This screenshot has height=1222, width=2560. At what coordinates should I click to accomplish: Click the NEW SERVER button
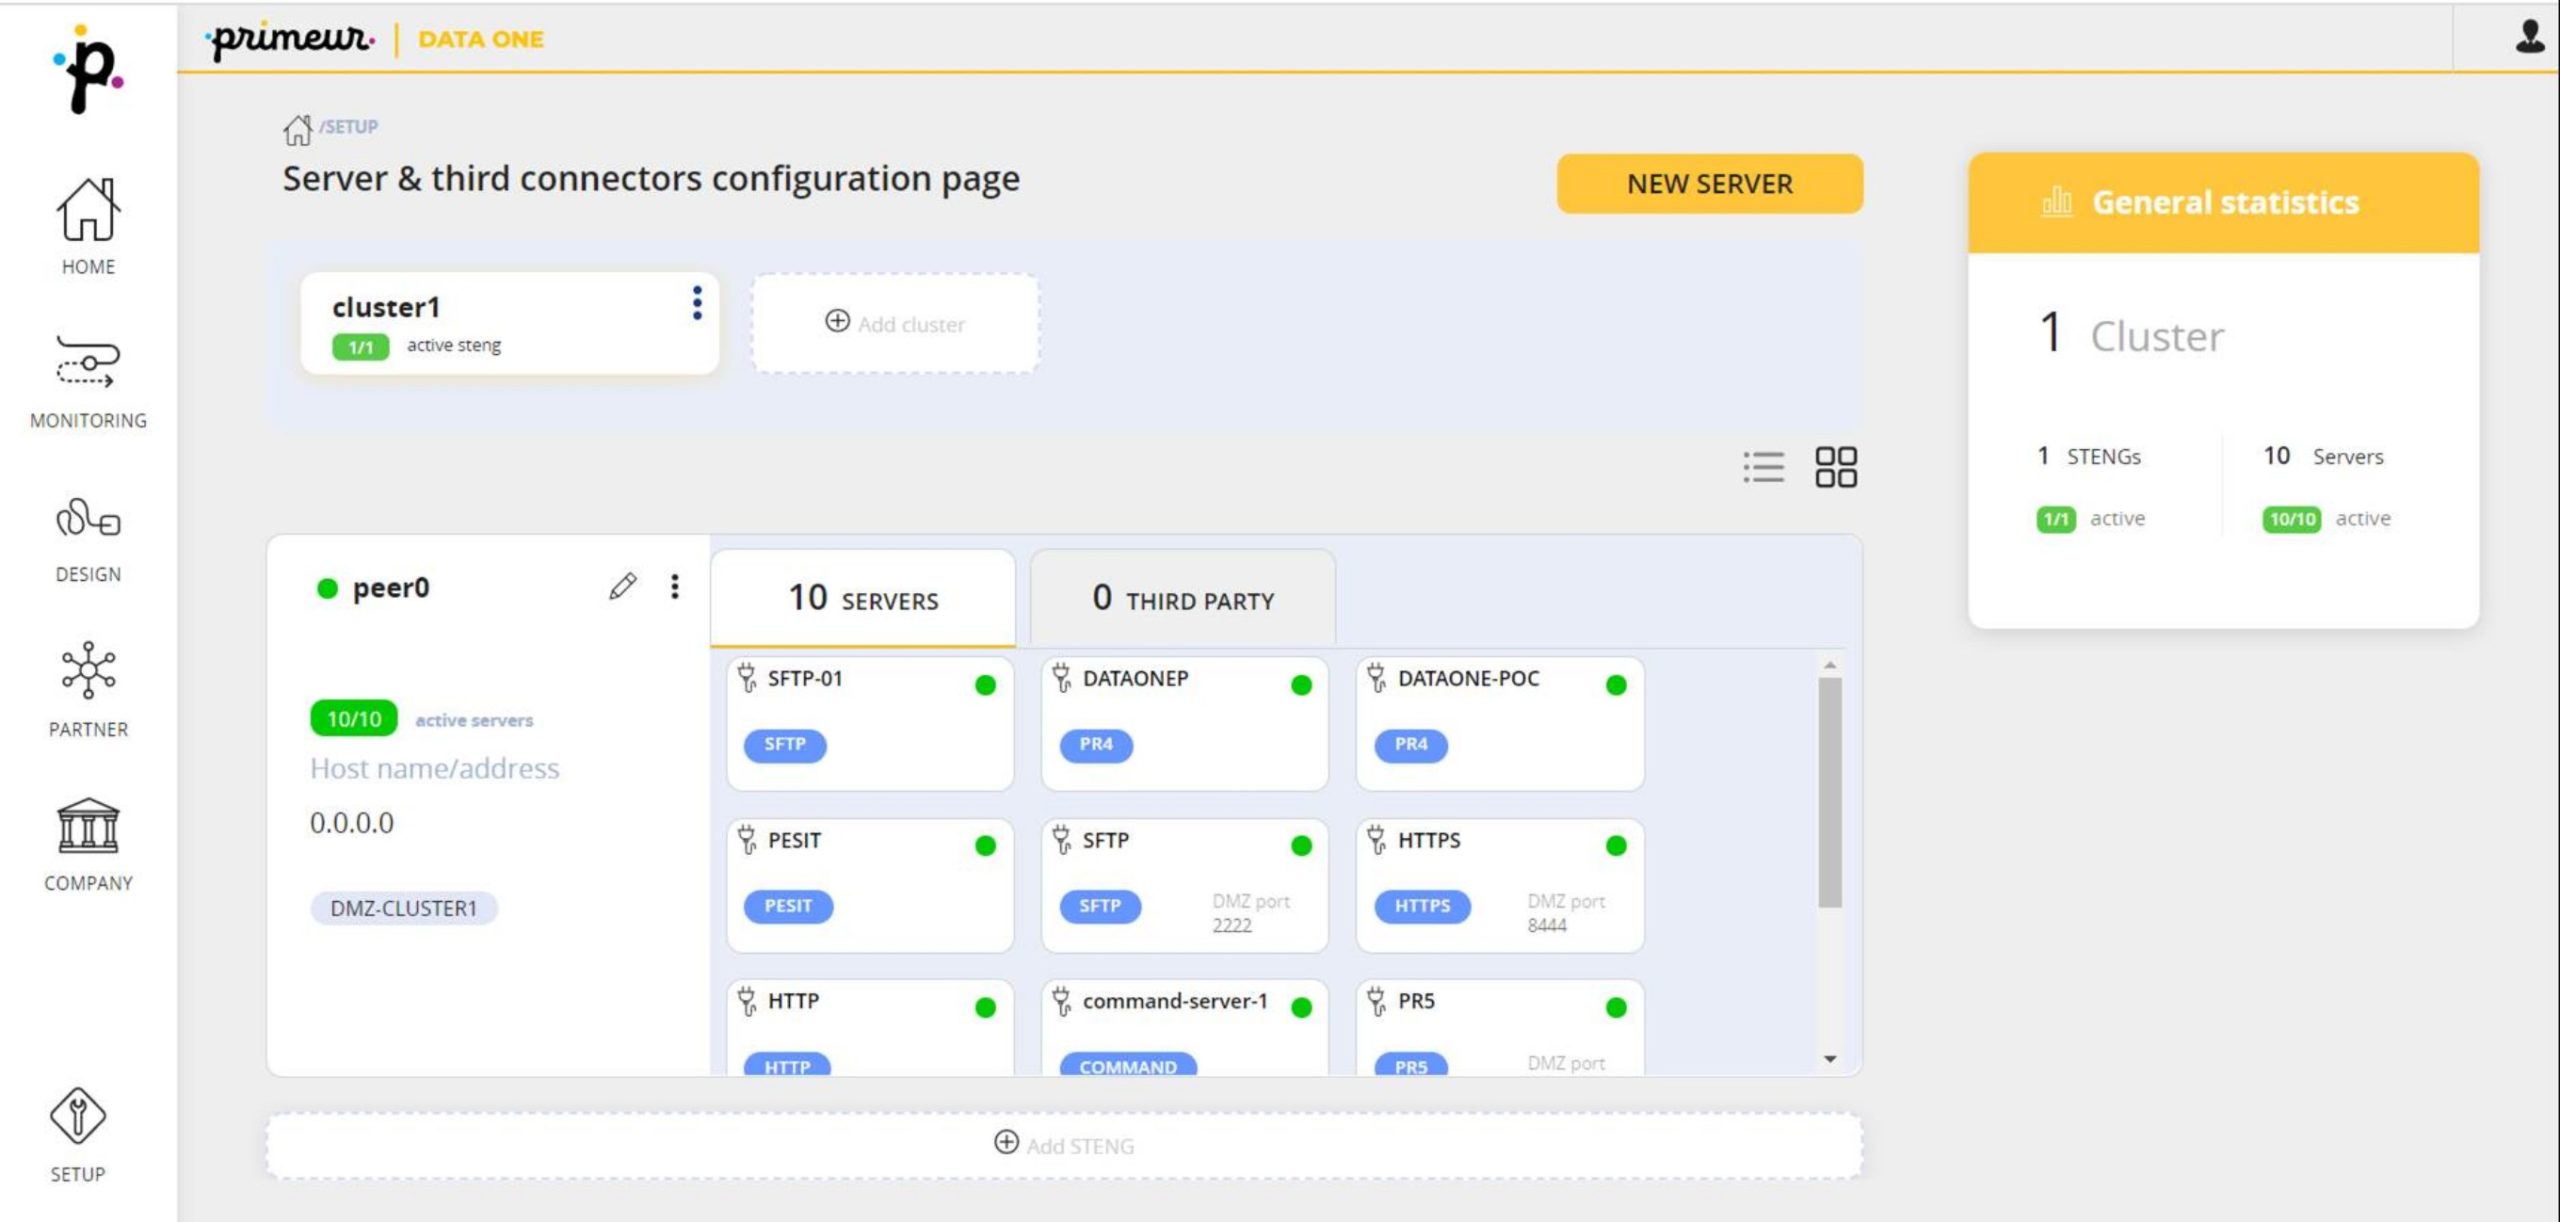[x=1710, y=184]
